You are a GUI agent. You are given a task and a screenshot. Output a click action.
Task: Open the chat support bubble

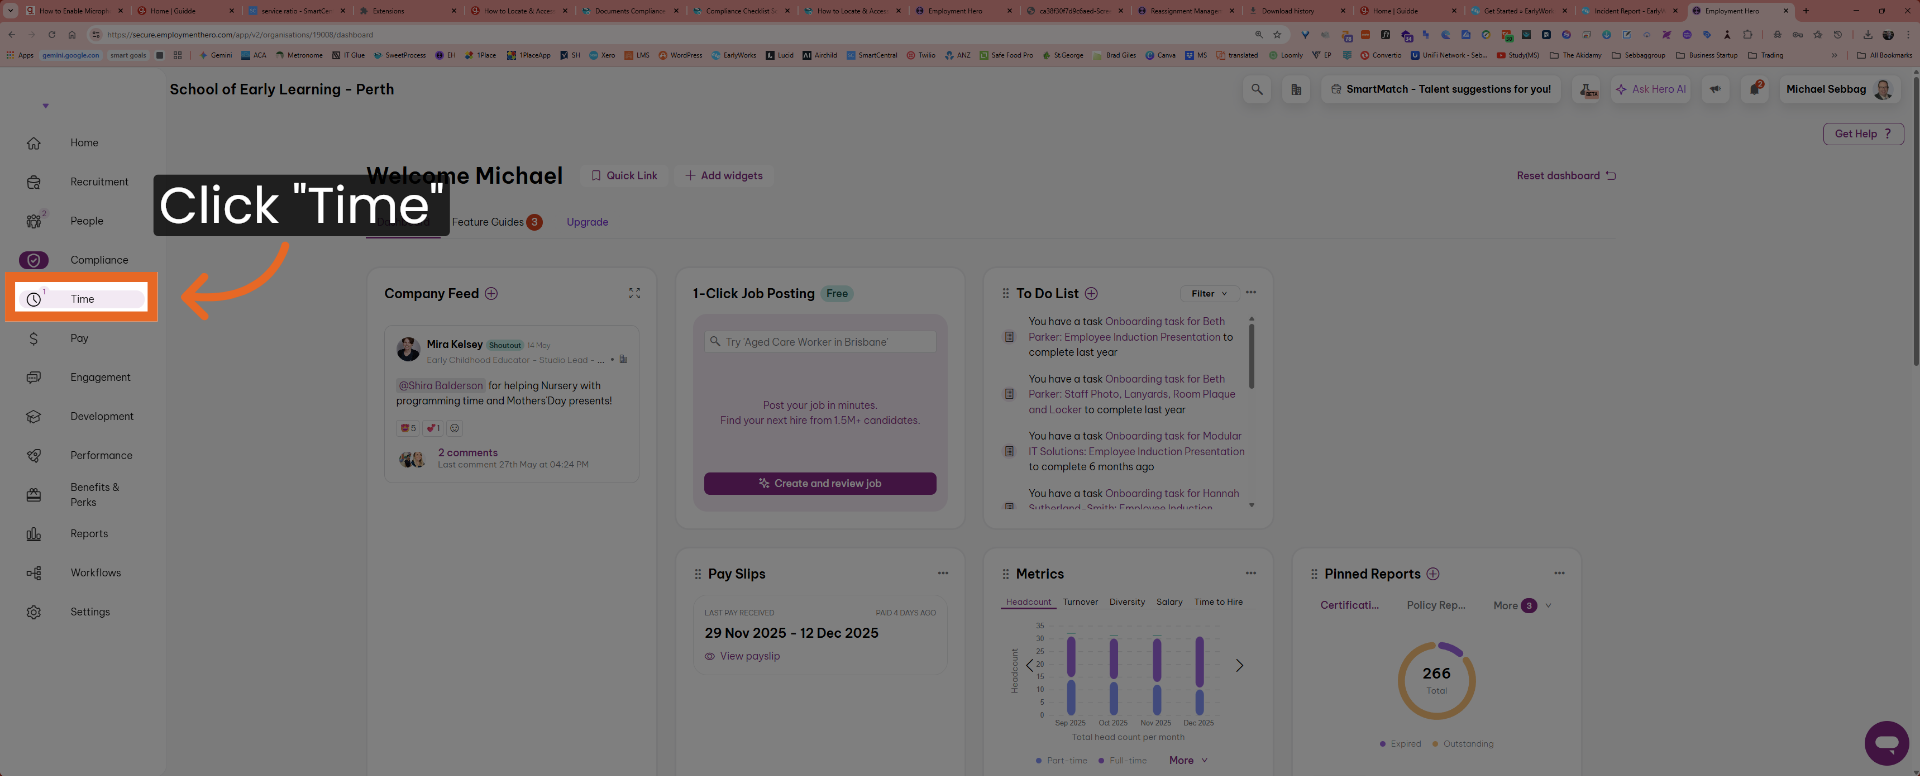coord(1886,743)
